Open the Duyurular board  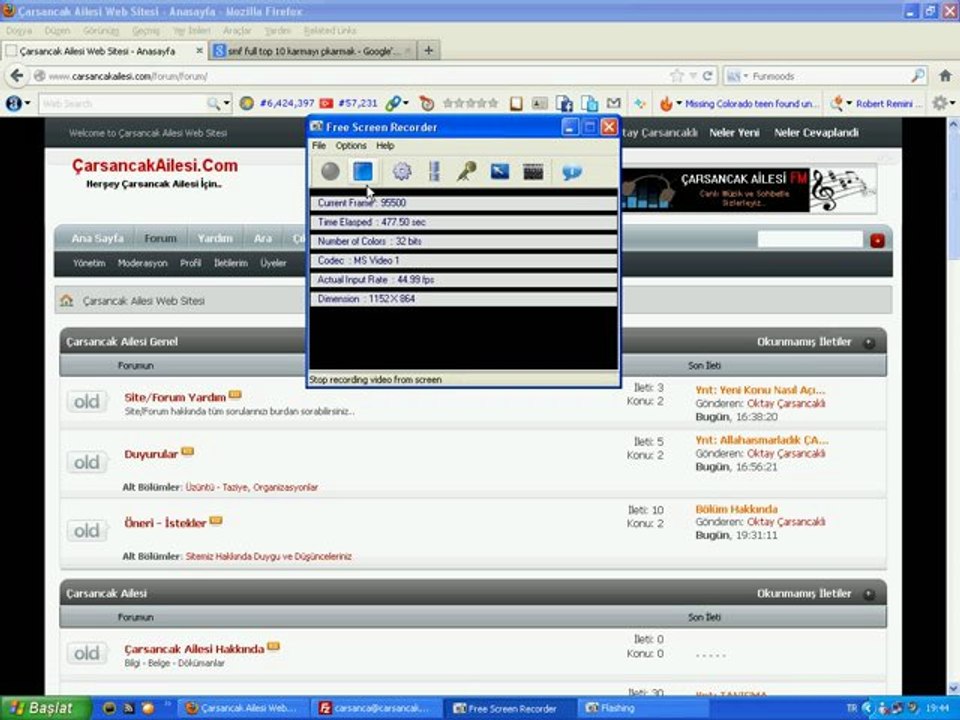[151, 454]
